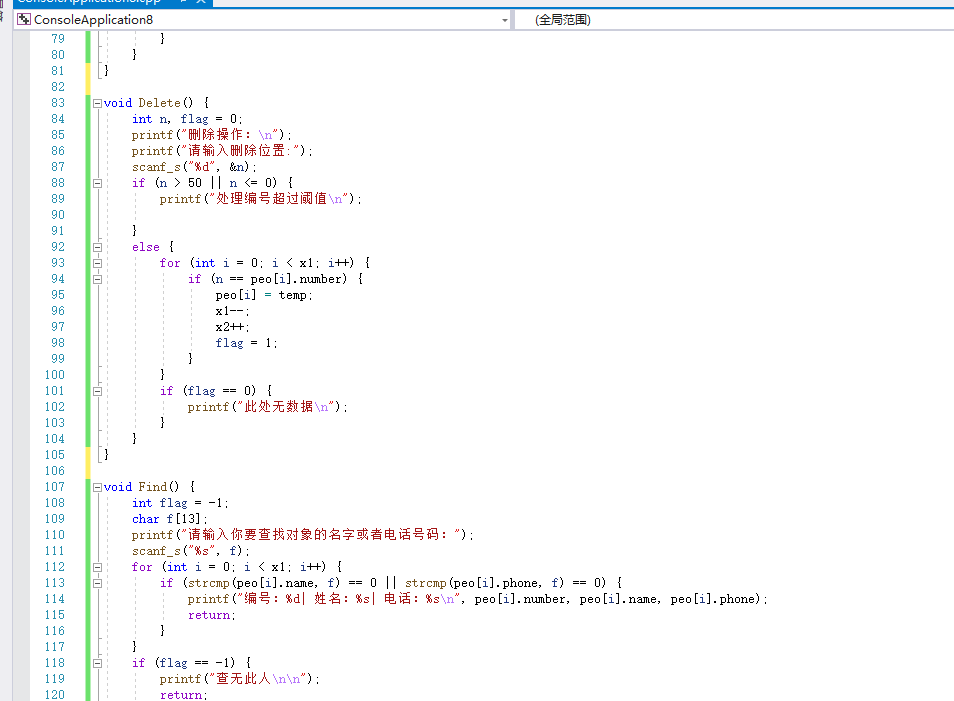
Task: Click the printf "处理编号超过阈值" line
Action: click(260, 198)
